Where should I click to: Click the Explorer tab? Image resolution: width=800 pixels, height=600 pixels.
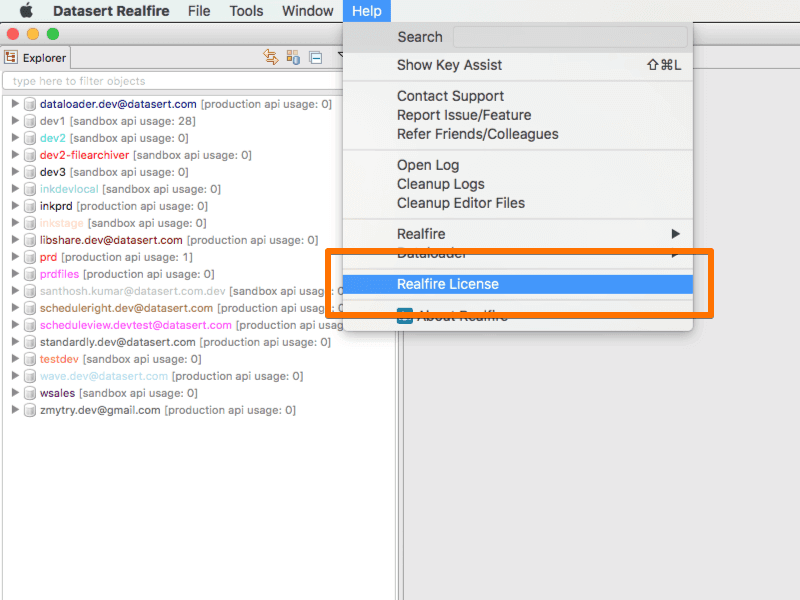click(36, 58)
